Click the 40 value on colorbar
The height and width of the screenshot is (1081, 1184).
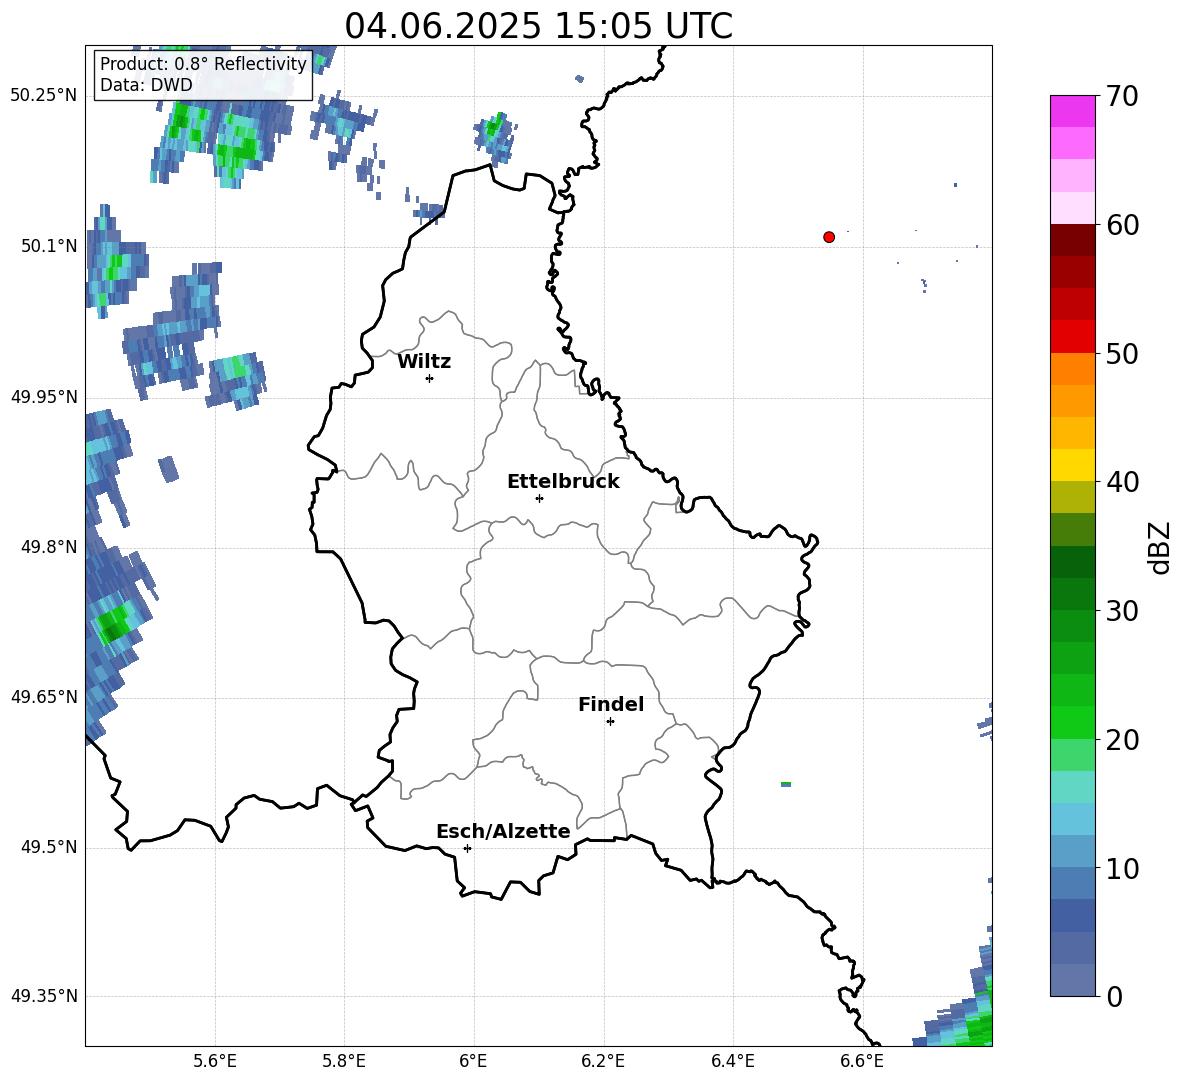point(1122,482)
